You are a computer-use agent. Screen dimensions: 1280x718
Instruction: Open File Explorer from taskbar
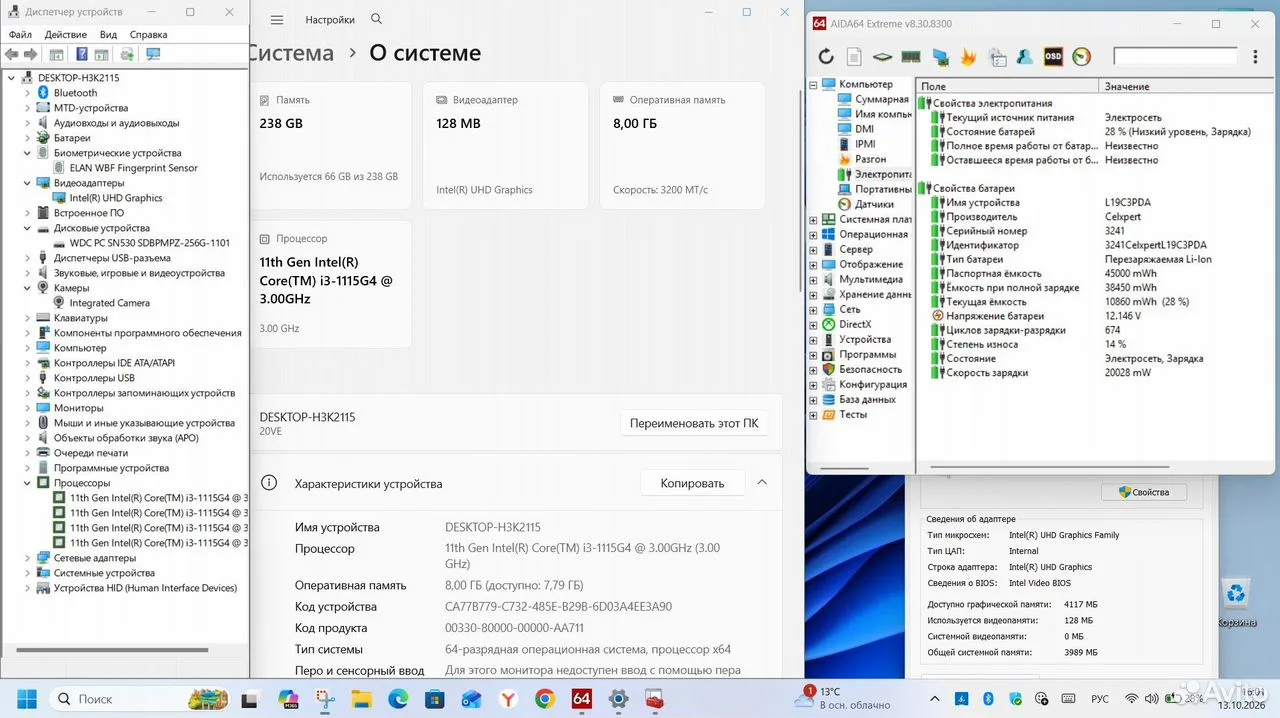coord(362,699)
